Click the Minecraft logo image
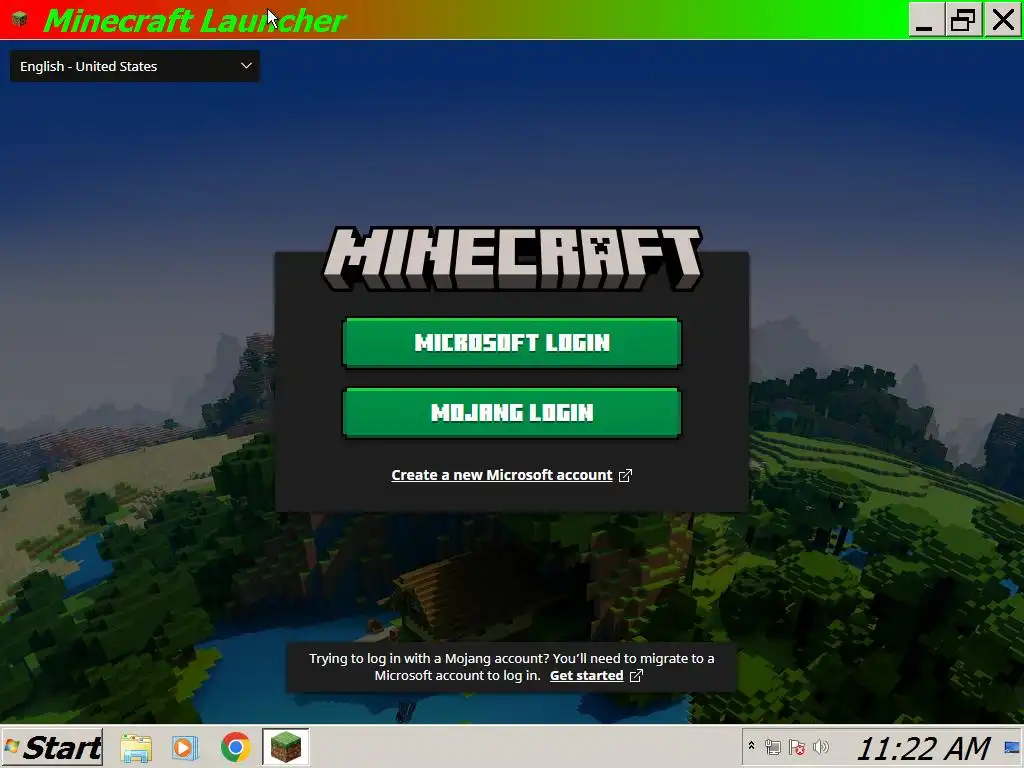1024x768 pixels. pyautogui.click(x=513, y=259)
